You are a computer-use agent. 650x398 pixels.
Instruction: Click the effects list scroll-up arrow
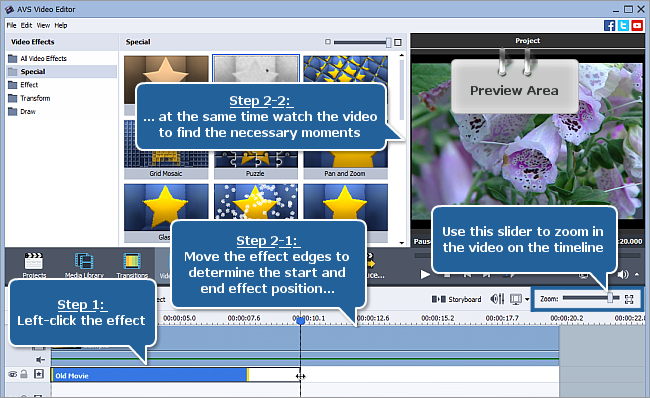[x=401, y=55]
